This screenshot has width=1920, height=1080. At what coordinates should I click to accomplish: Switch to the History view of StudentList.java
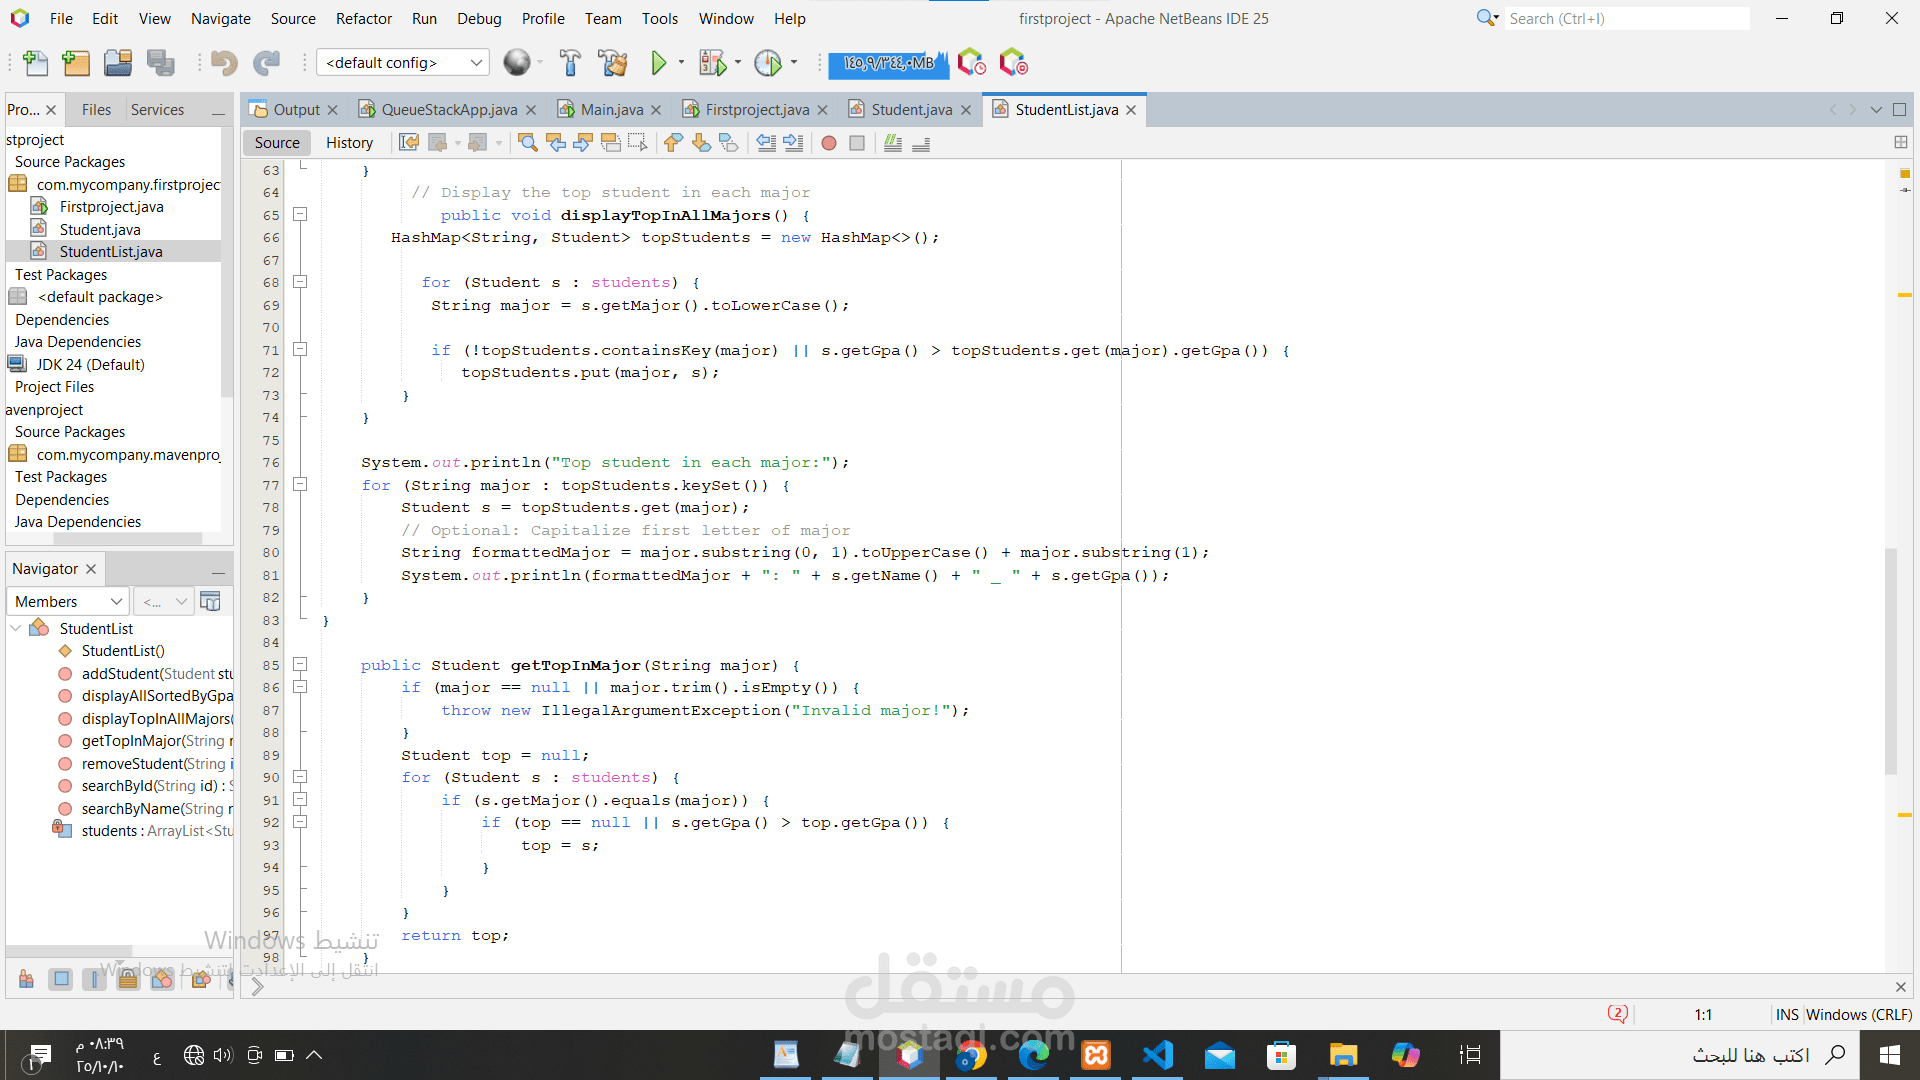pos(350,142)
